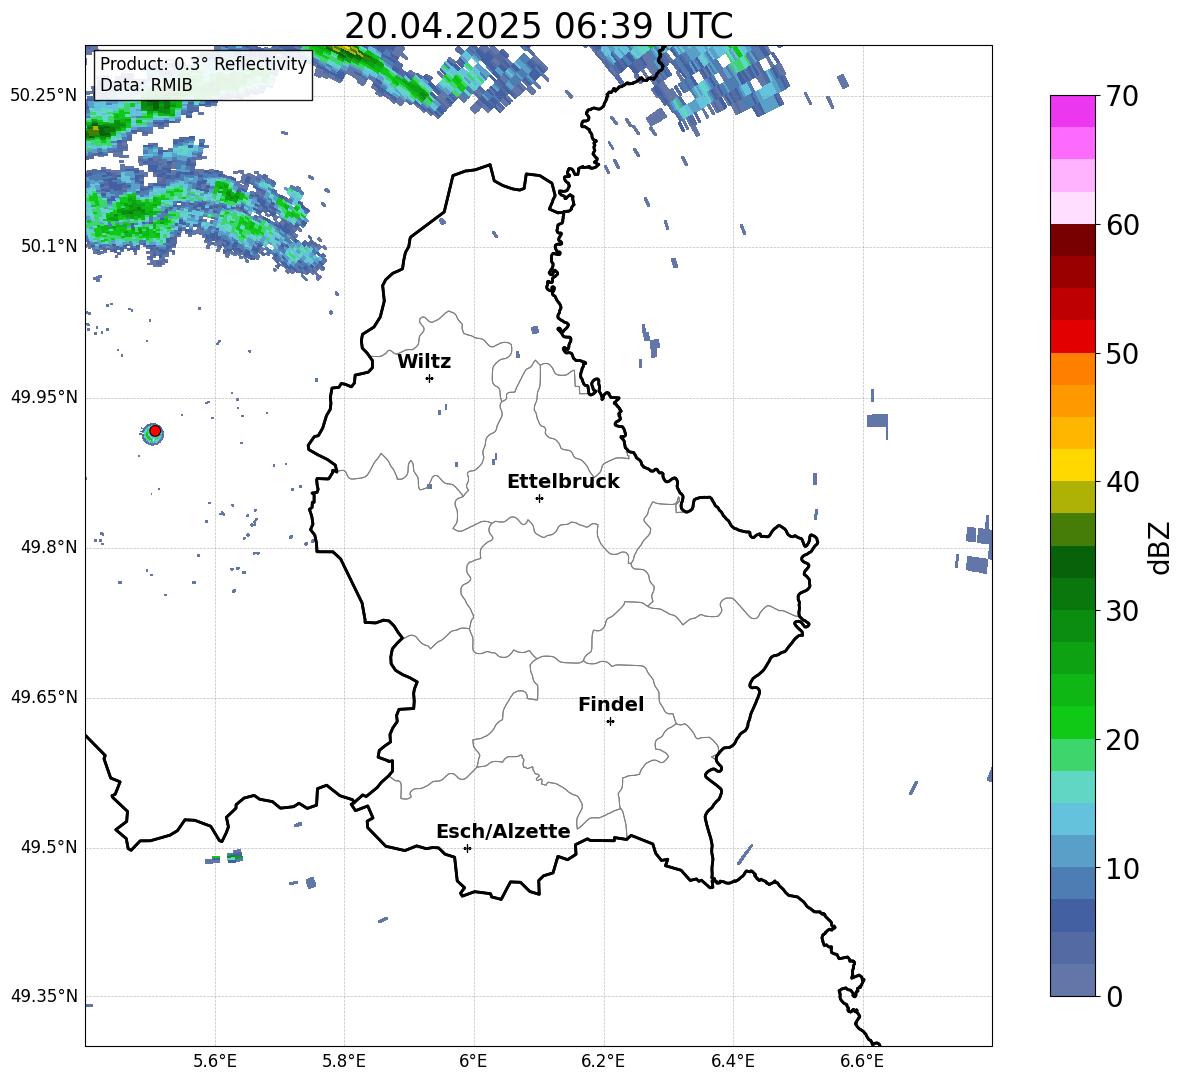The image size is (1184, 1081).
Task: Click the 49.95°N latitude label
Action: click(x=44, y=397)
